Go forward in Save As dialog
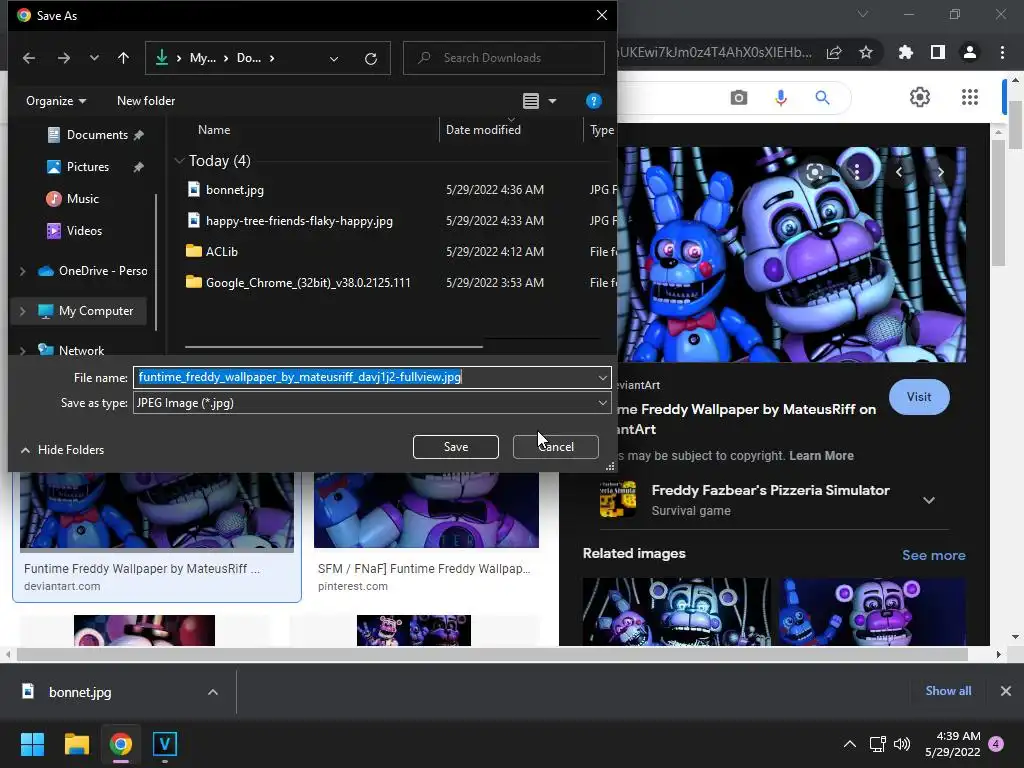The width and height of the screenshot is (1024, 768). (x=63, y=58)
